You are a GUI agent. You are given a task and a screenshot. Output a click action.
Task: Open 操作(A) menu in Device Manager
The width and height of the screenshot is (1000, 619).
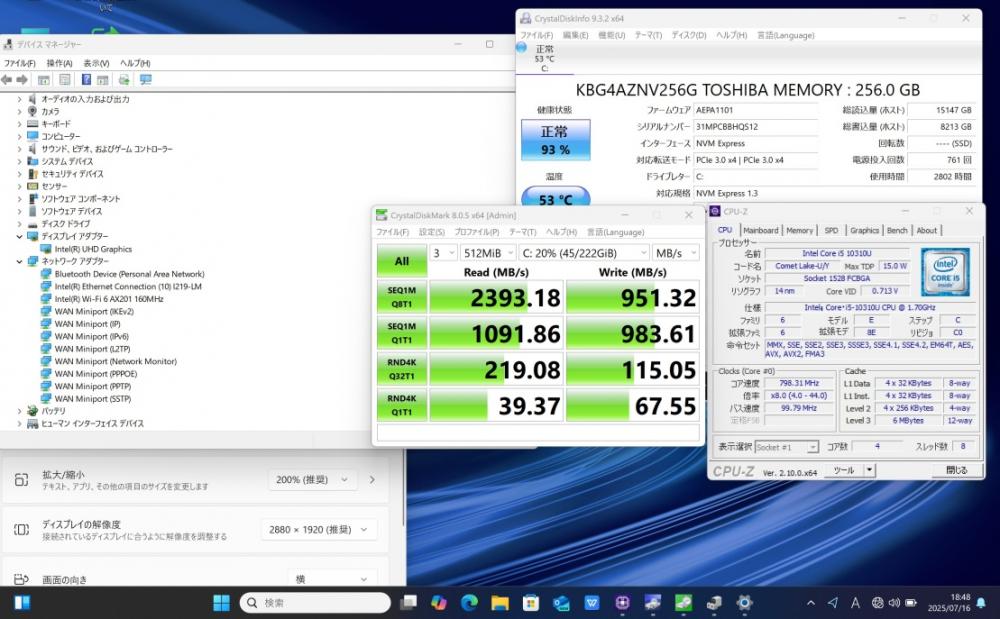pos(59,63)
